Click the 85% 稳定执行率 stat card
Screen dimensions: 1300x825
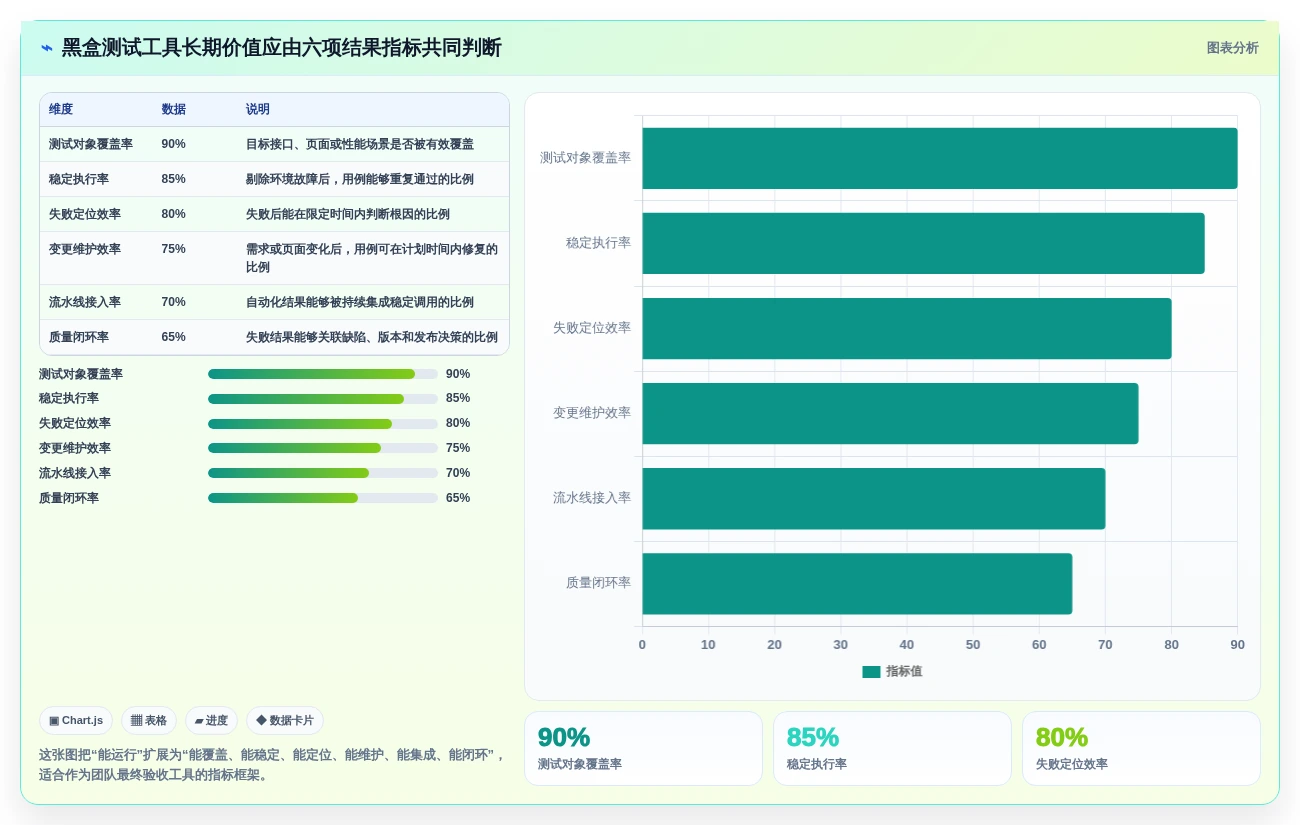click(x=892, y=748)
